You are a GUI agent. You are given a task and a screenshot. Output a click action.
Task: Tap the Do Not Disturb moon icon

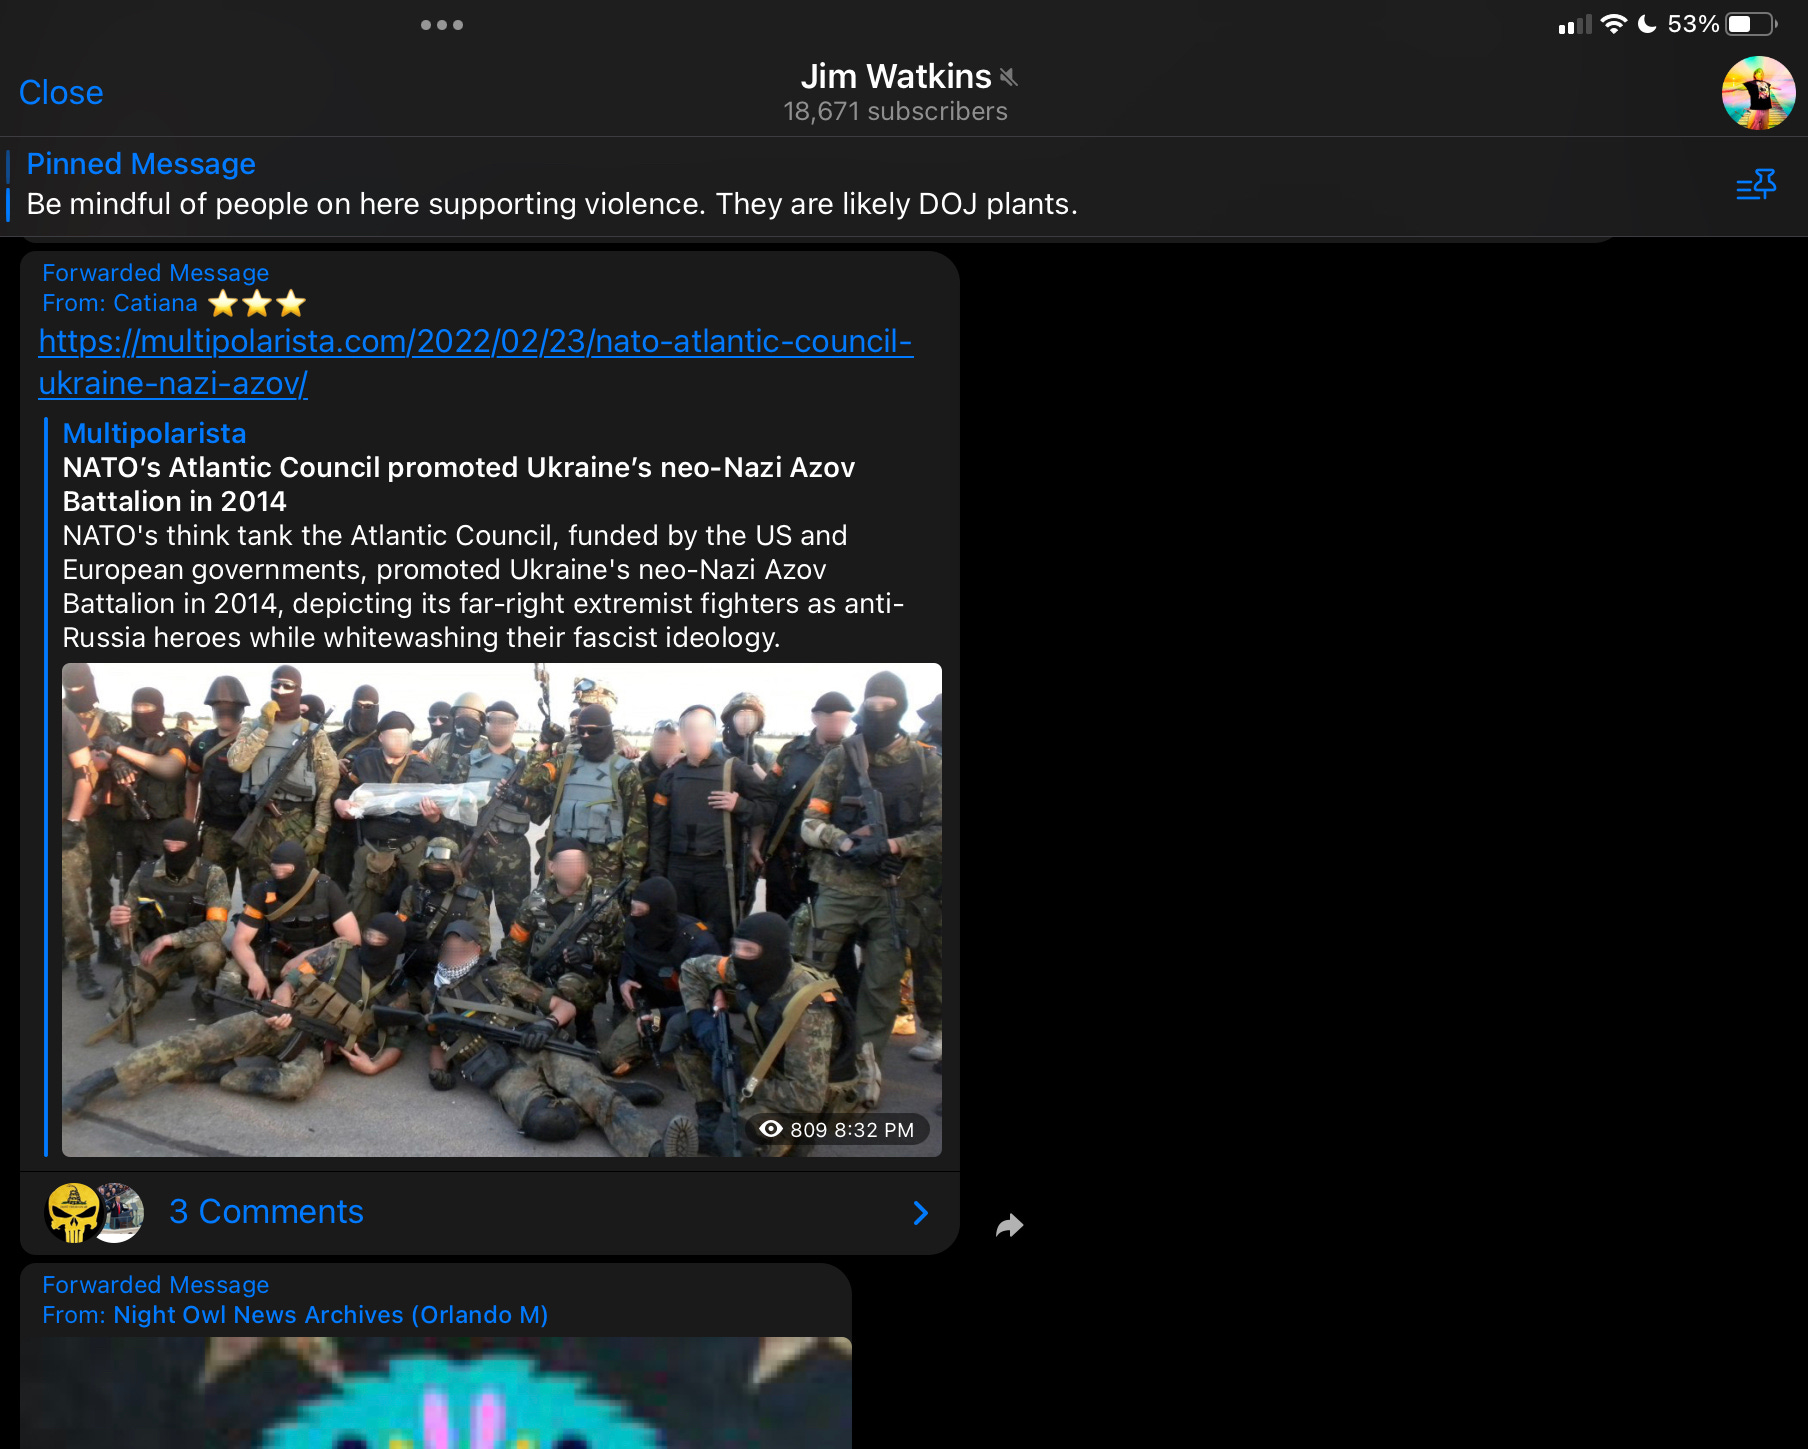click(1647, 24)
